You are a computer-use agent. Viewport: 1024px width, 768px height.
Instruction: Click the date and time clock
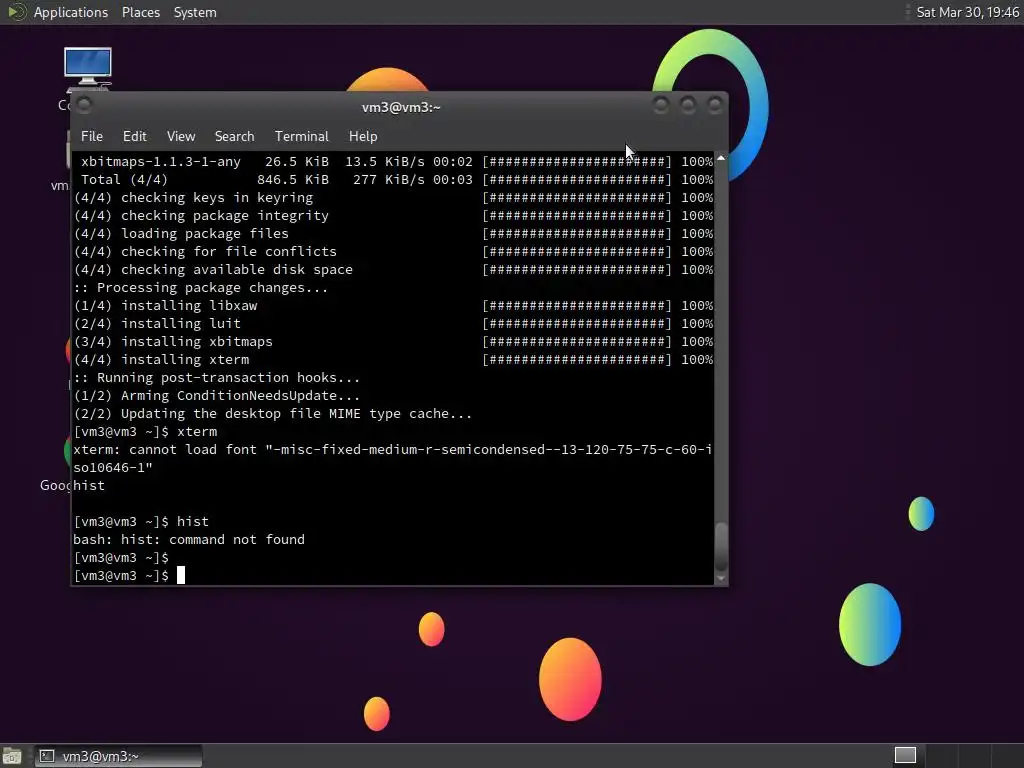[967, 12]
